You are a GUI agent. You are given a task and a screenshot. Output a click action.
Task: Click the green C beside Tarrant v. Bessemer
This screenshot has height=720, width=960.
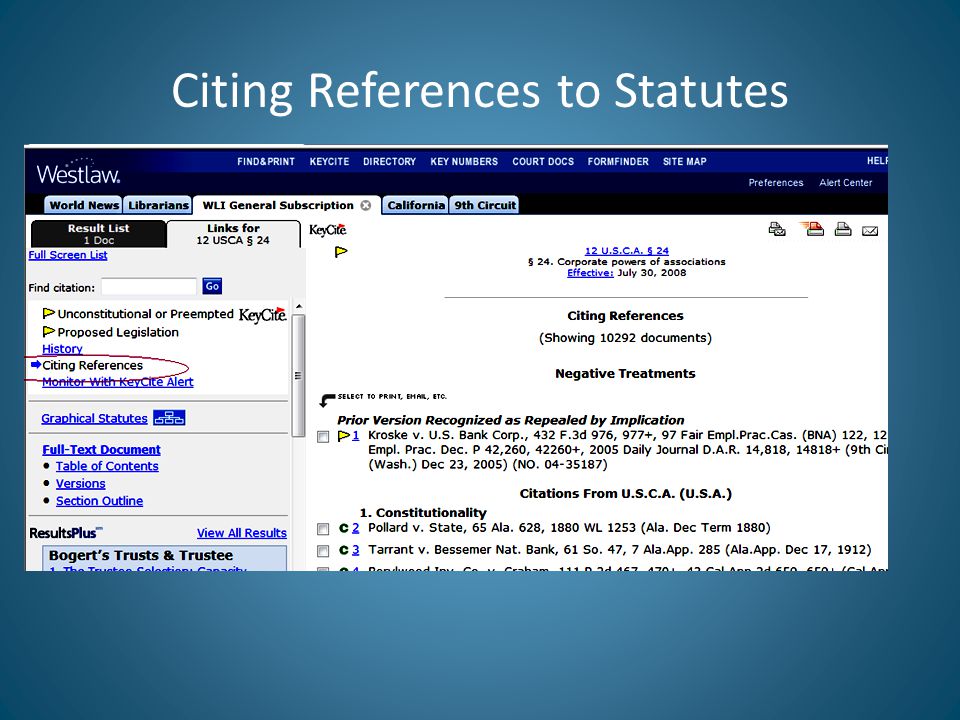[x=343, y=550]
